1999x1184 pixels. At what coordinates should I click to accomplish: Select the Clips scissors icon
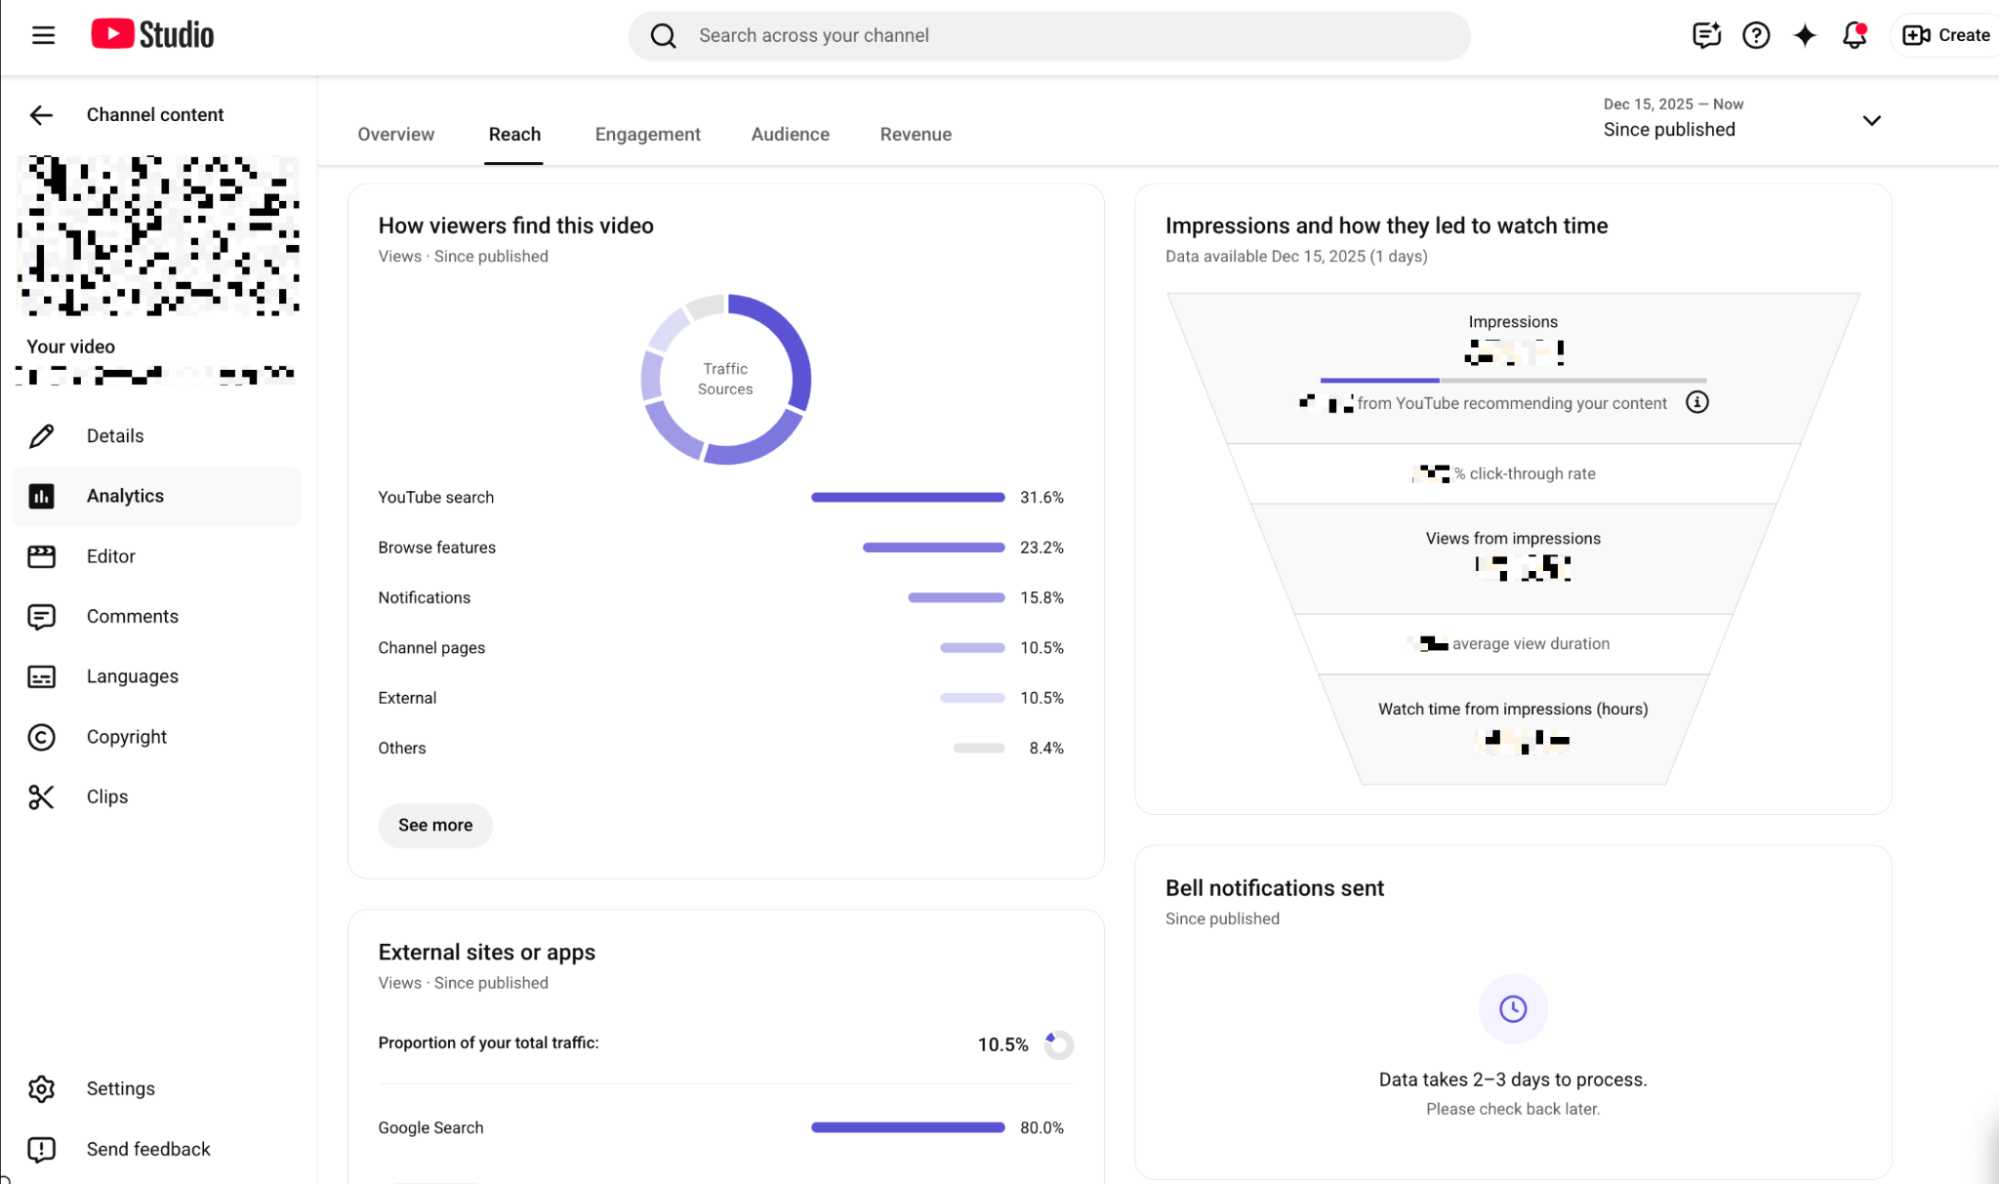[x=41, y=796]
